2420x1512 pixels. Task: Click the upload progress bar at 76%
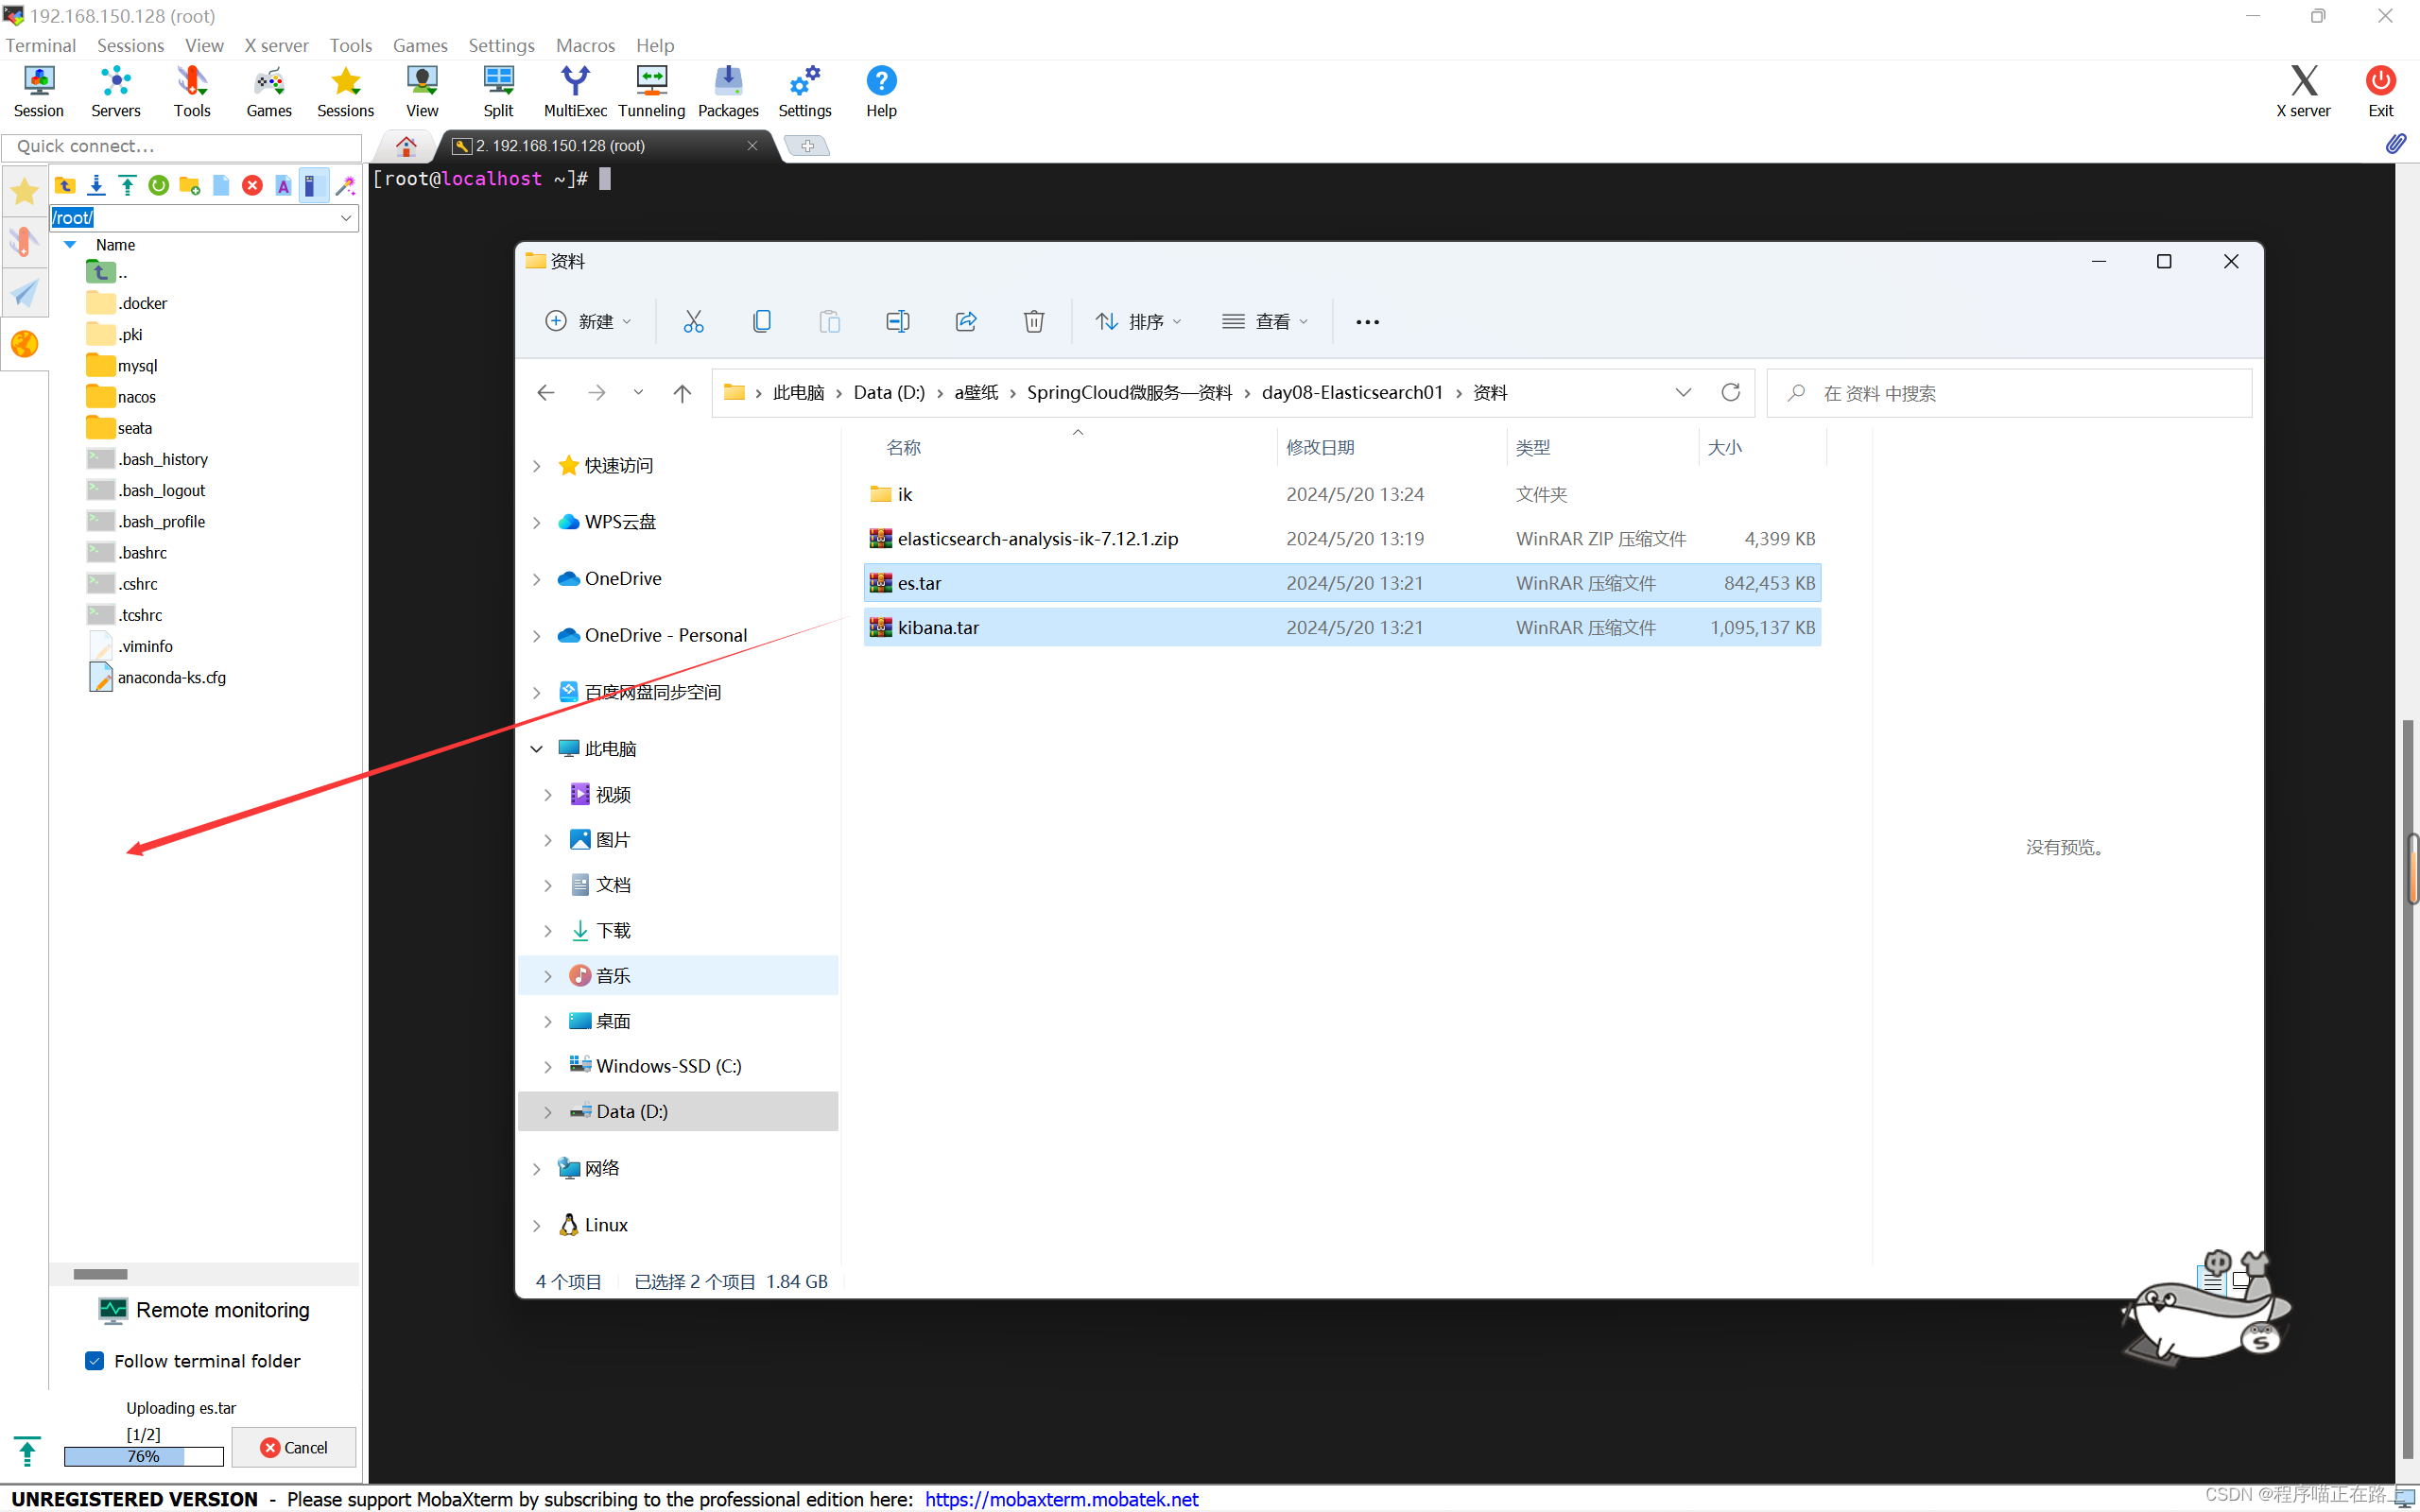[143, 1456]
